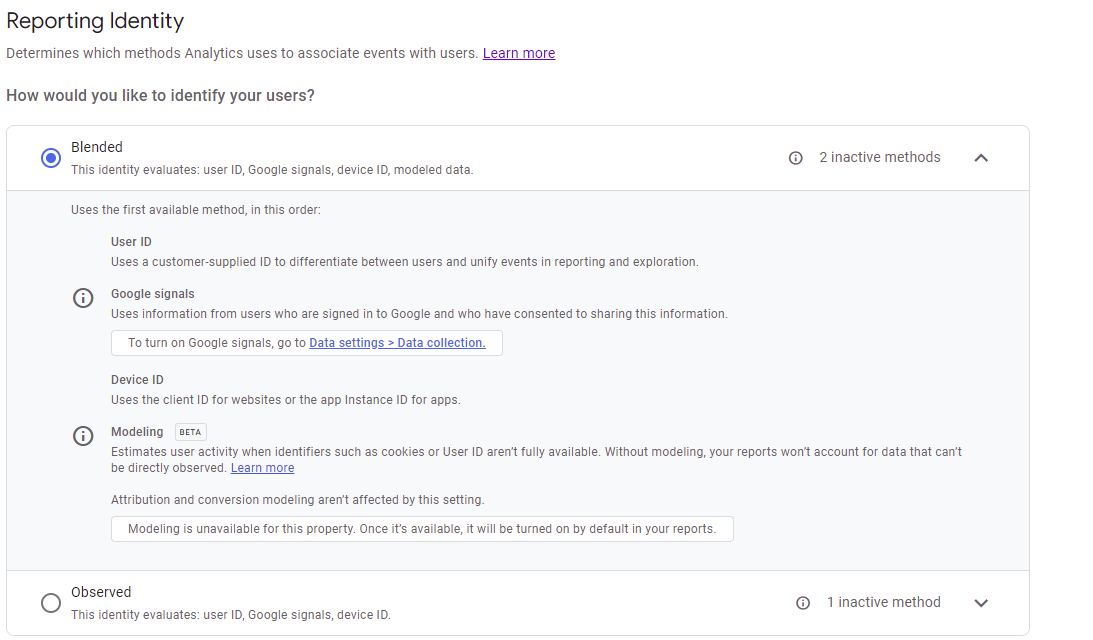Screen dimensions: 1093x640
Task: Click the 'Reporting Identity' title
Action: 95,21
